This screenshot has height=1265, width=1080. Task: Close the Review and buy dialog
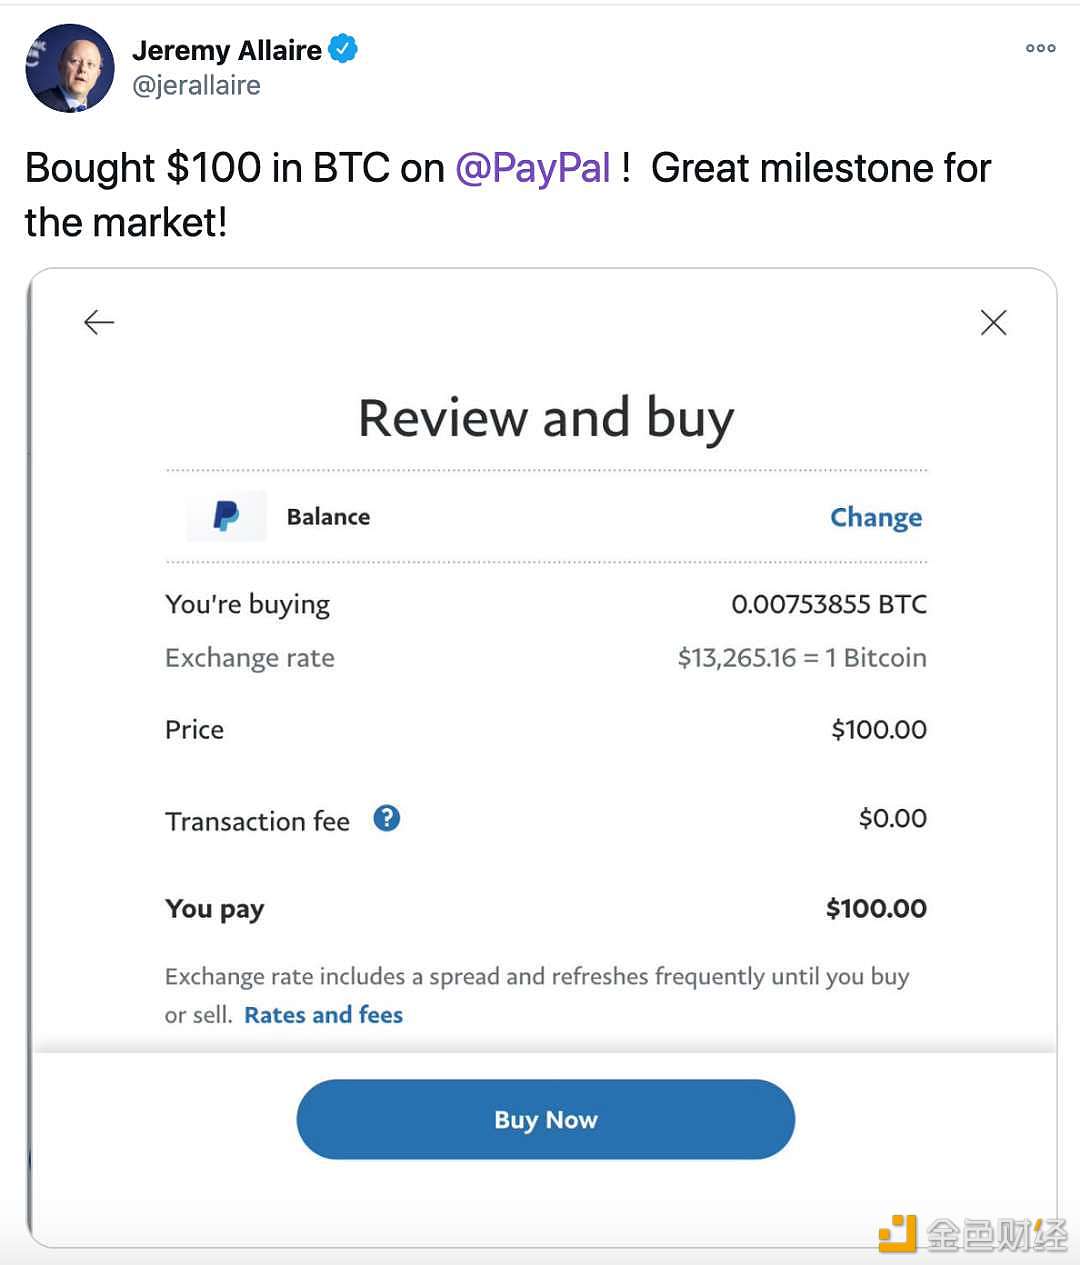click(x=993, y=322)
